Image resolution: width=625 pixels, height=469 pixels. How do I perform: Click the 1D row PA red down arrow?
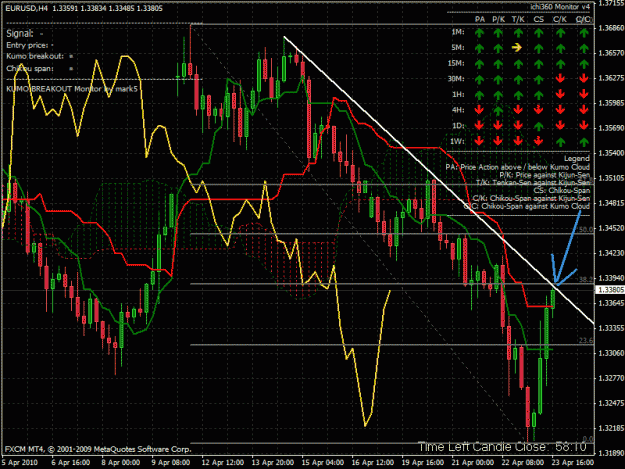click(x=479, y=126)
